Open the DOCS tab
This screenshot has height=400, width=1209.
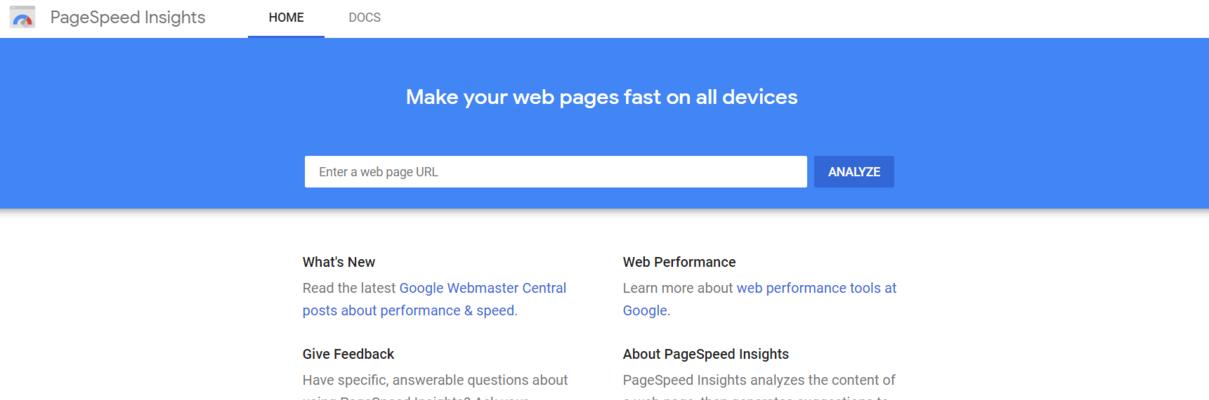(x=365, y=18)
